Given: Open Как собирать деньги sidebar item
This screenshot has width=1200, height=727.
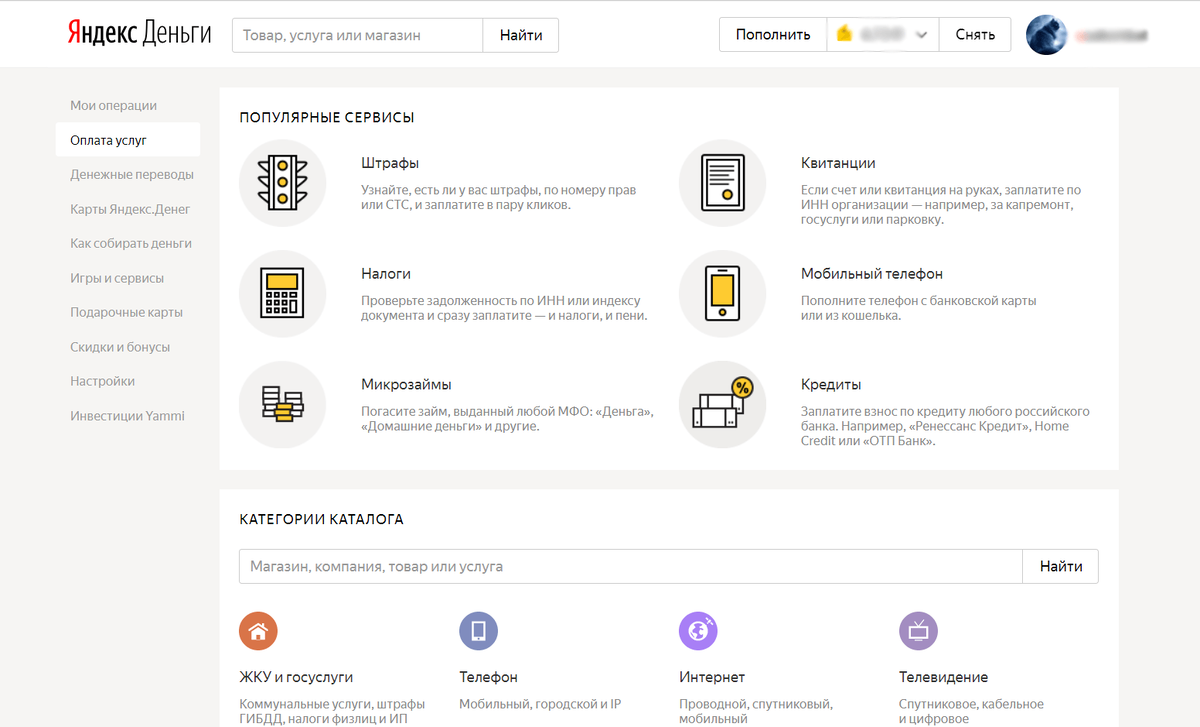Looking at the screenshot, I should 131,243.
